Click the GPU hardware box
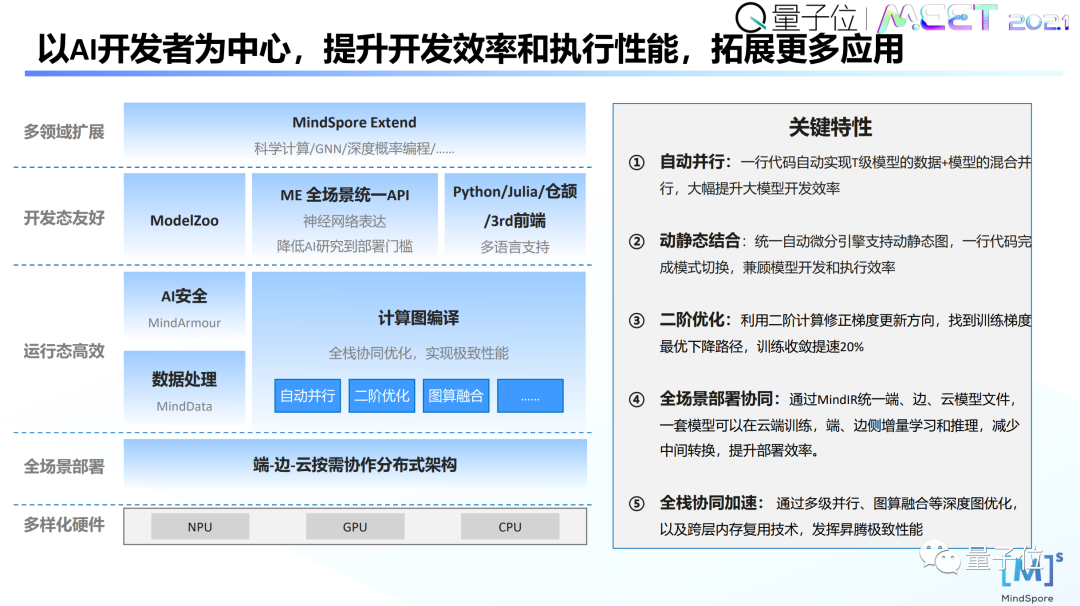Viewport: 1080px width, 606px height. point(355,527)
